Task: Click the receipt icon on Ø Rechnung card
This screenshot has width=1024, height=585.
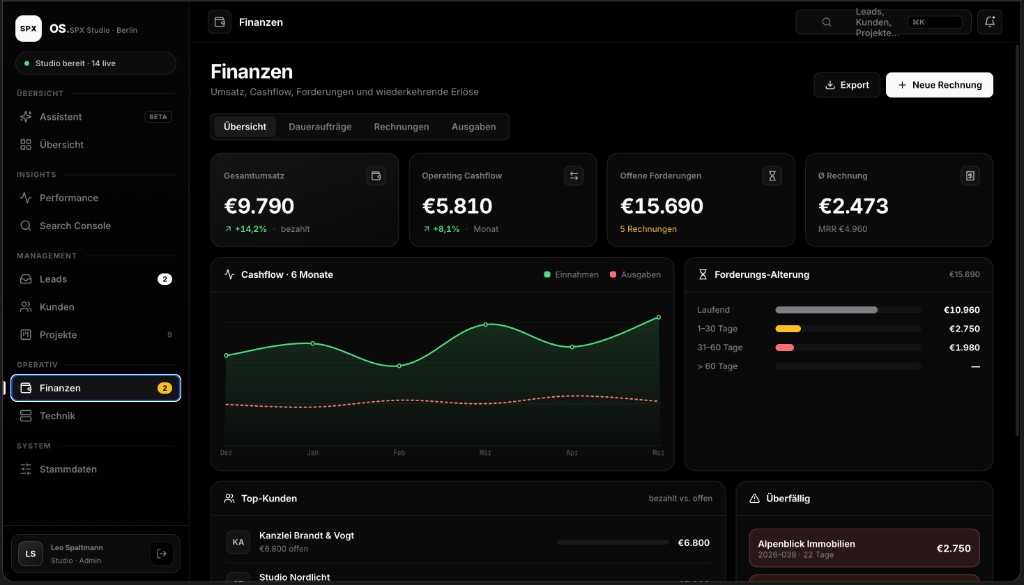Action: click(970, 176)
